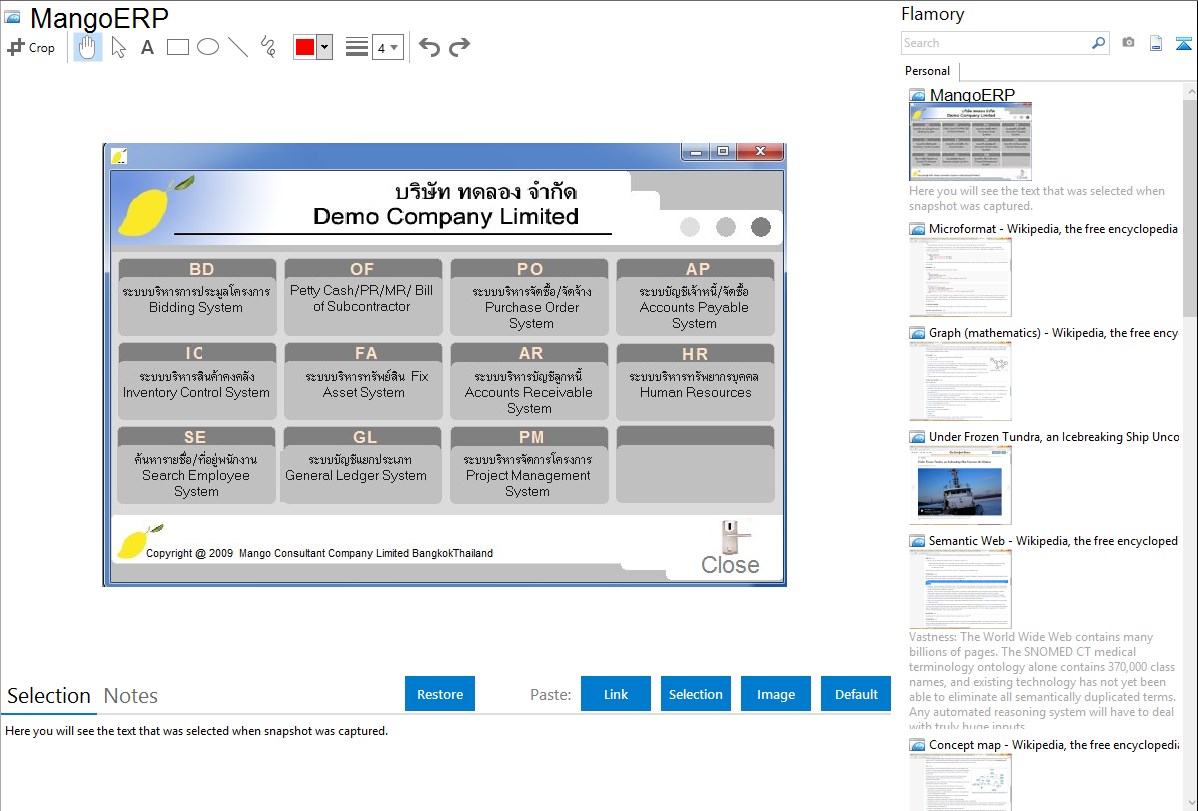Click the red color swatch
Screen dimensions: 1198x811
coord(305,47)
